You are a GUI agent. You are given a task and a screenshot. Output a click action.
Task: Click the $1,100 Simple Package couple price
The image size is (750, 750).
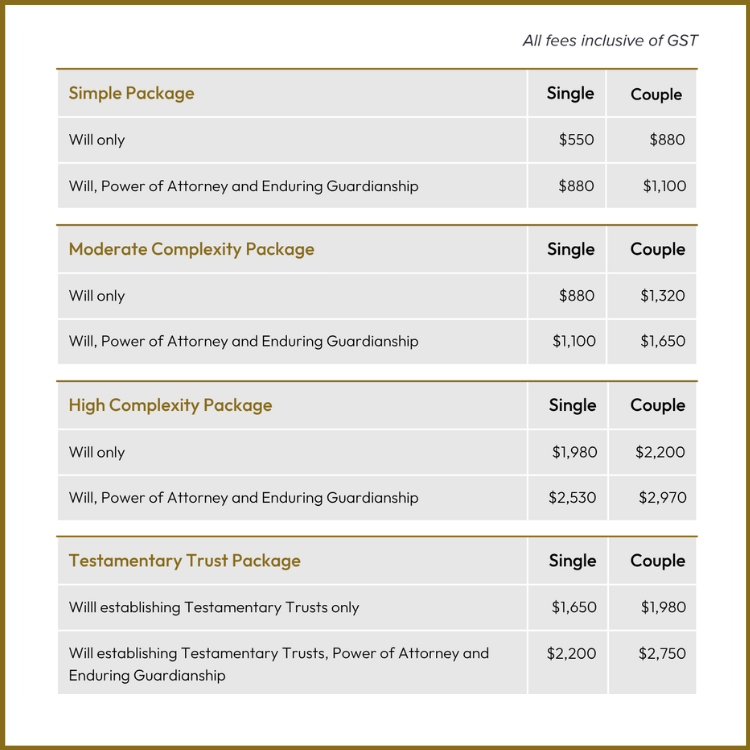(x=664, y=186)
